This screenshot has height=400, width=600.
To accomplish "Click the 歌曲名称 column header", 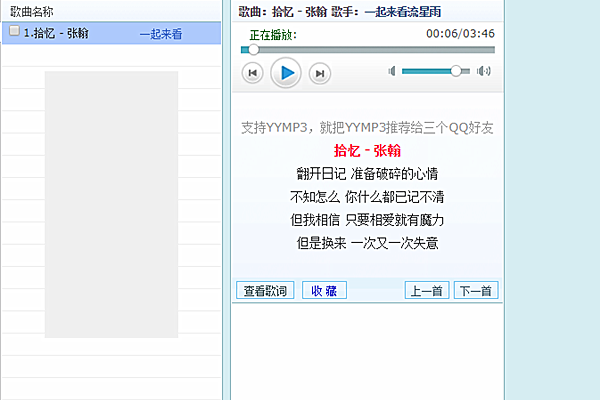I will (32, 11).
